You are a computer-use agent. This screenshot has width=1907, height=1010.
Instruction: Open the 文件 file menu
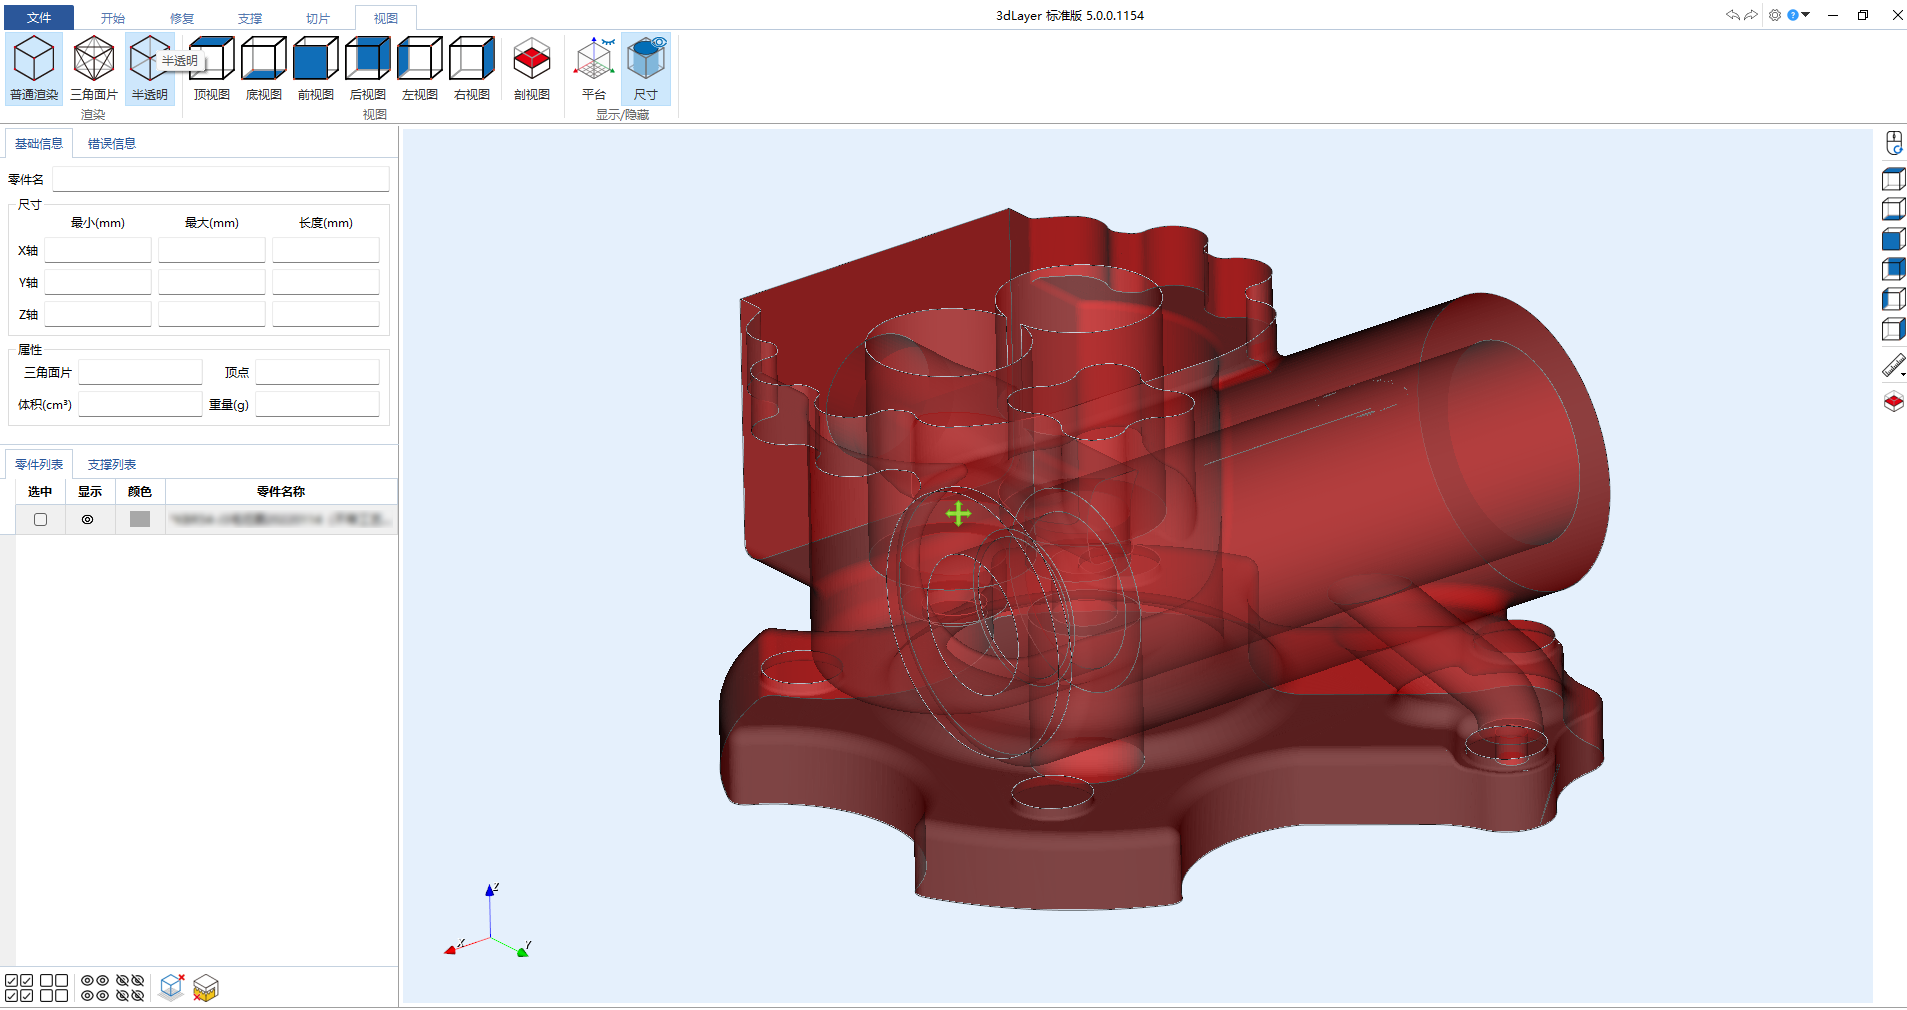click(x=39, y=18)
